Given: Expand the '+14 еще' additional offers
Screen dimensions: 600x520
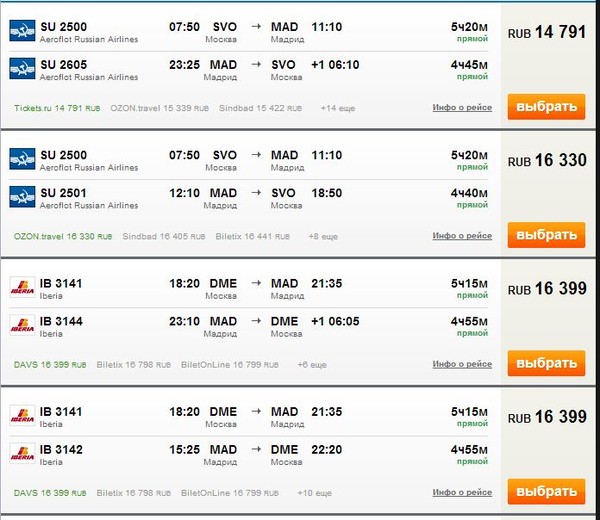Looking at the screenshot, I should [x=338, y=108].
